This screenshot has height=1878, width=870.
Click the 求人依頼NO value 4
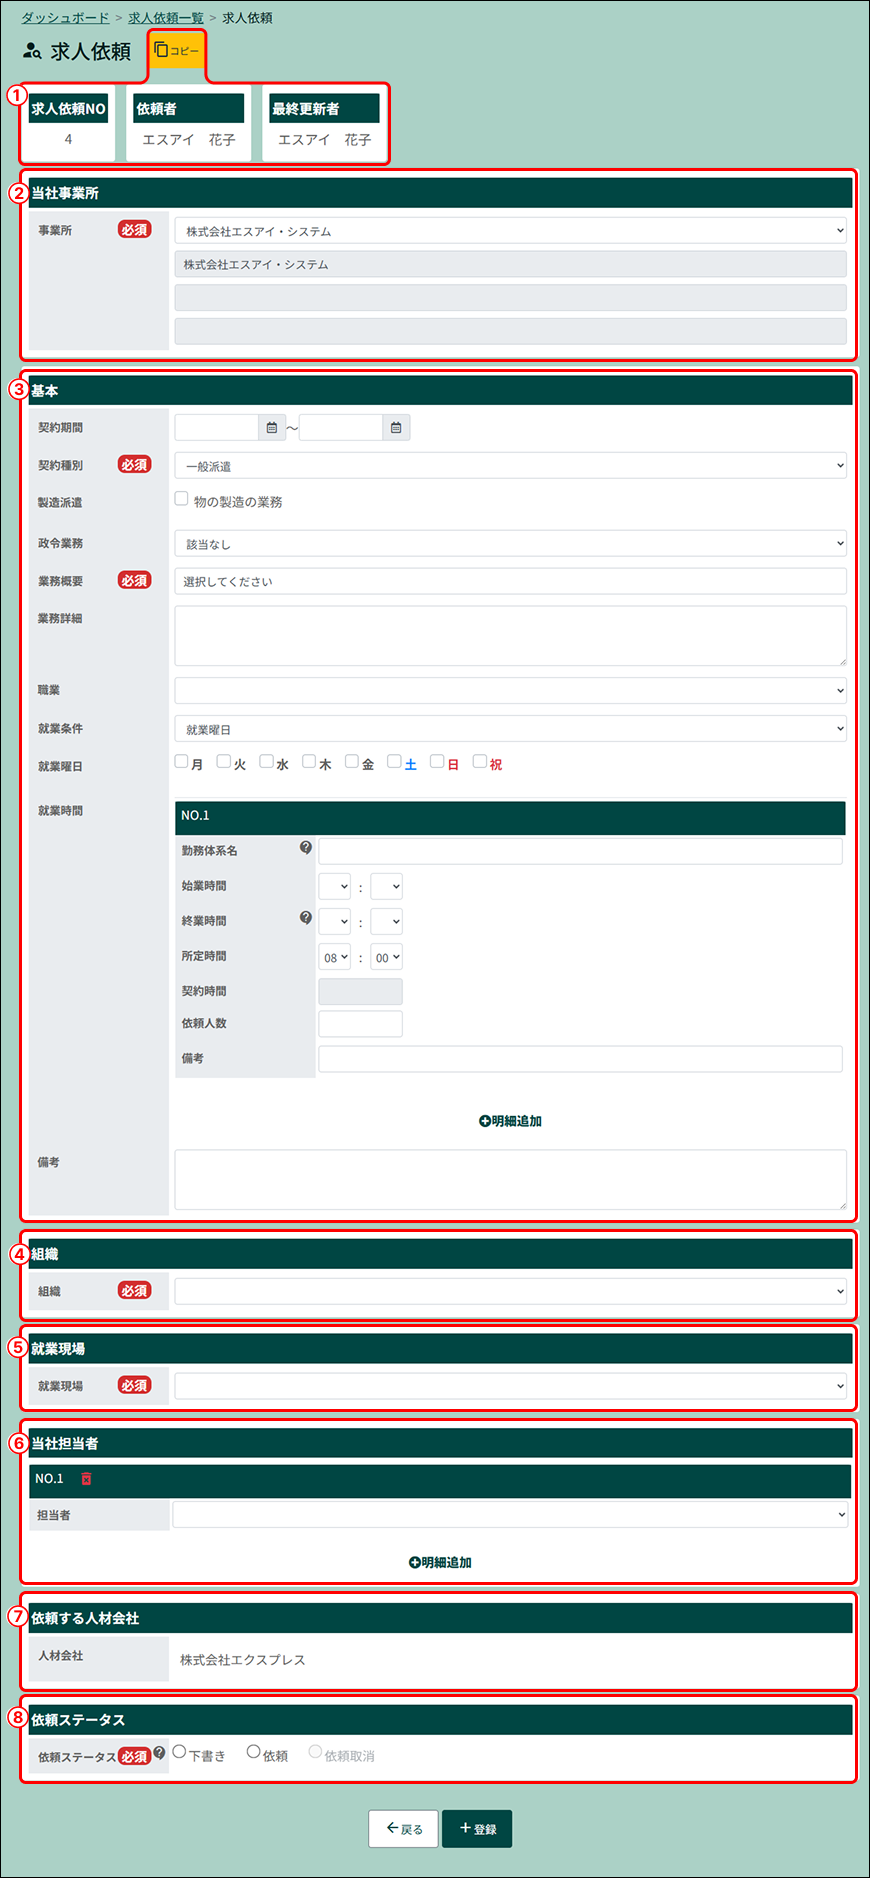(68, 139)
